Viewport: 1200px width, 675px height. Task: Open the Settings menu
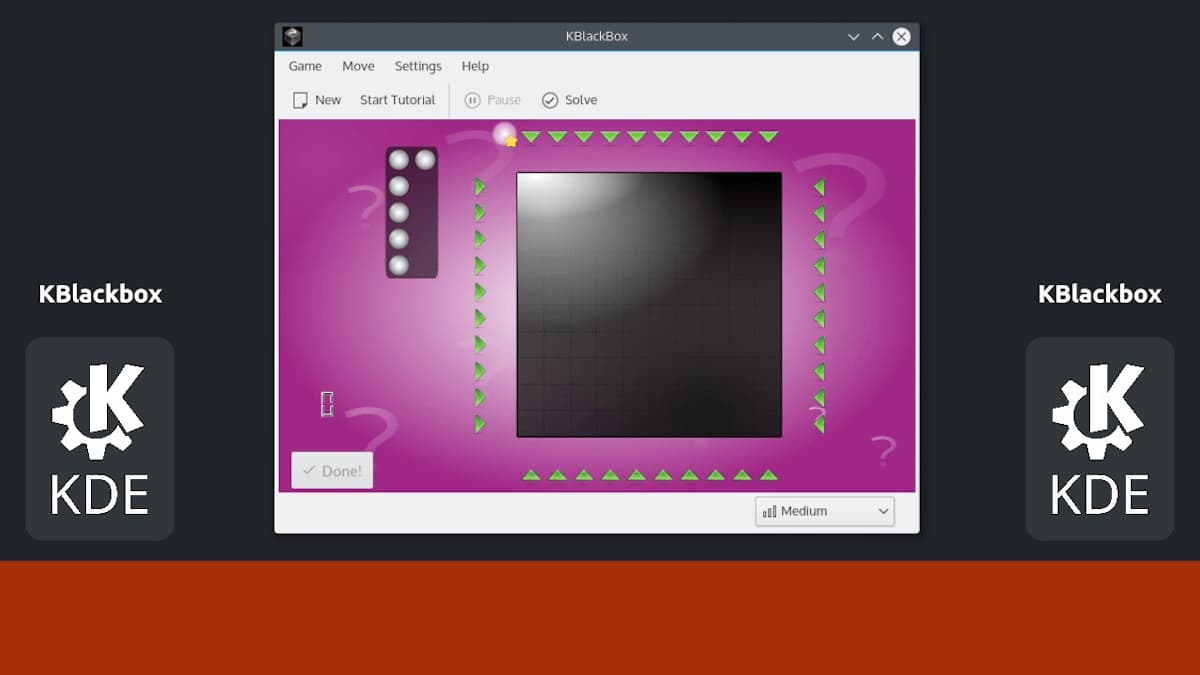(x=418, y=66)
